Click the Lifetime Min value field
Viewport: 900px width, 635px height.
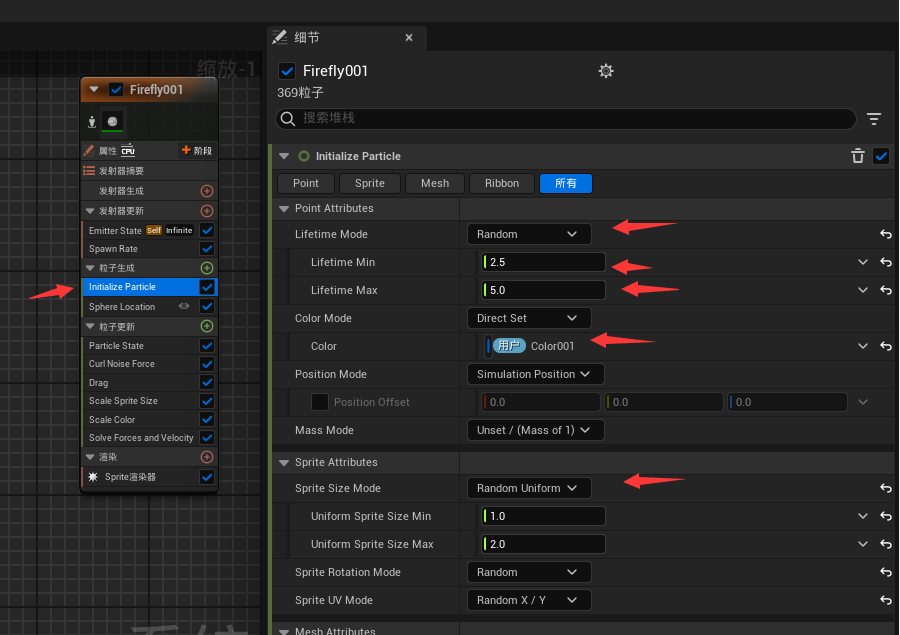tap(543, 262)
